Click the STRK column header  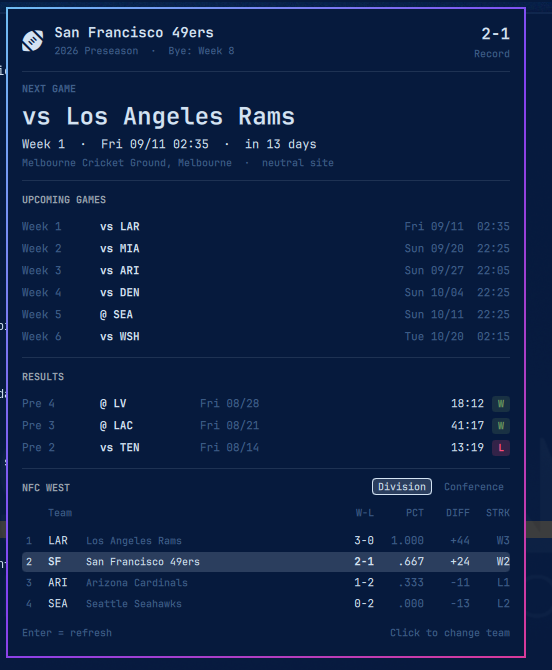tap(498, 513)
